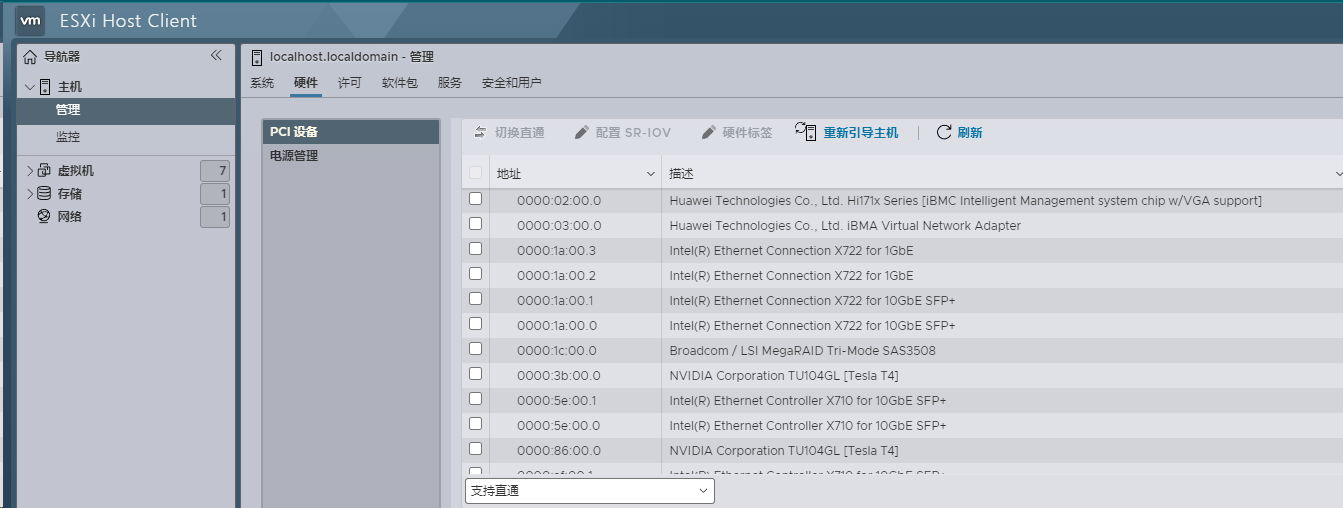This screenshot has width=1343, height=508.
Task: Click X722 10GbE SFP+ description at 0000:1a:00.1
Action: click(x=812, y=300)
